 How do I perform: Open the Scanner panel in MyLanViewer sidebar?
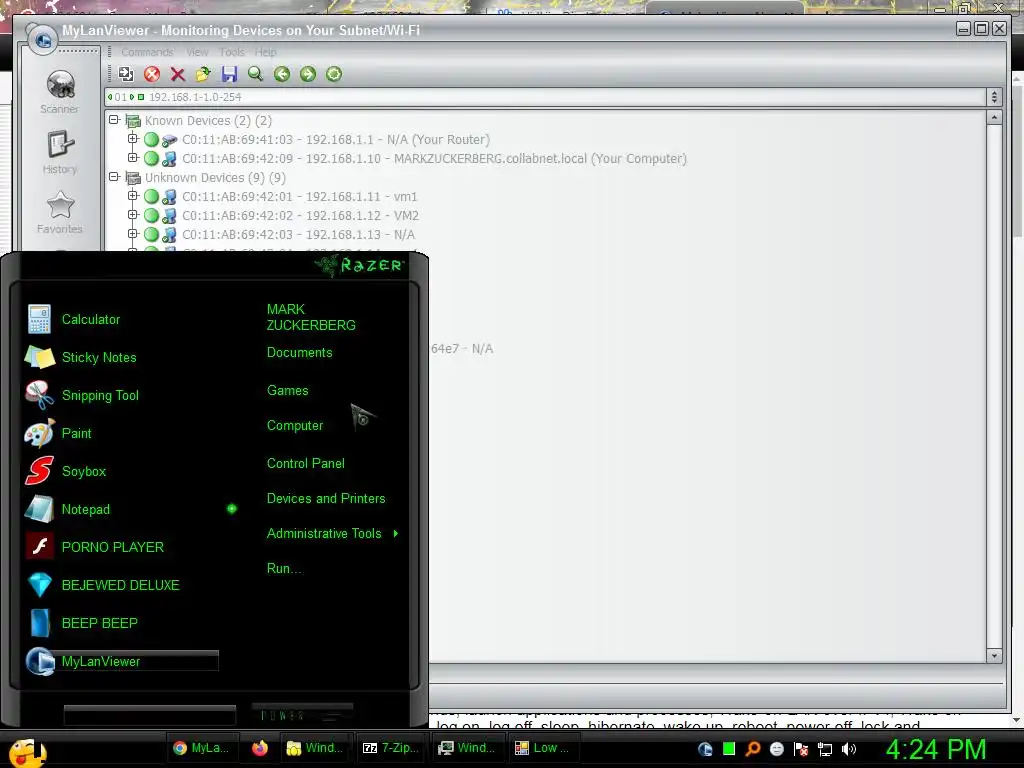(60, 91)
